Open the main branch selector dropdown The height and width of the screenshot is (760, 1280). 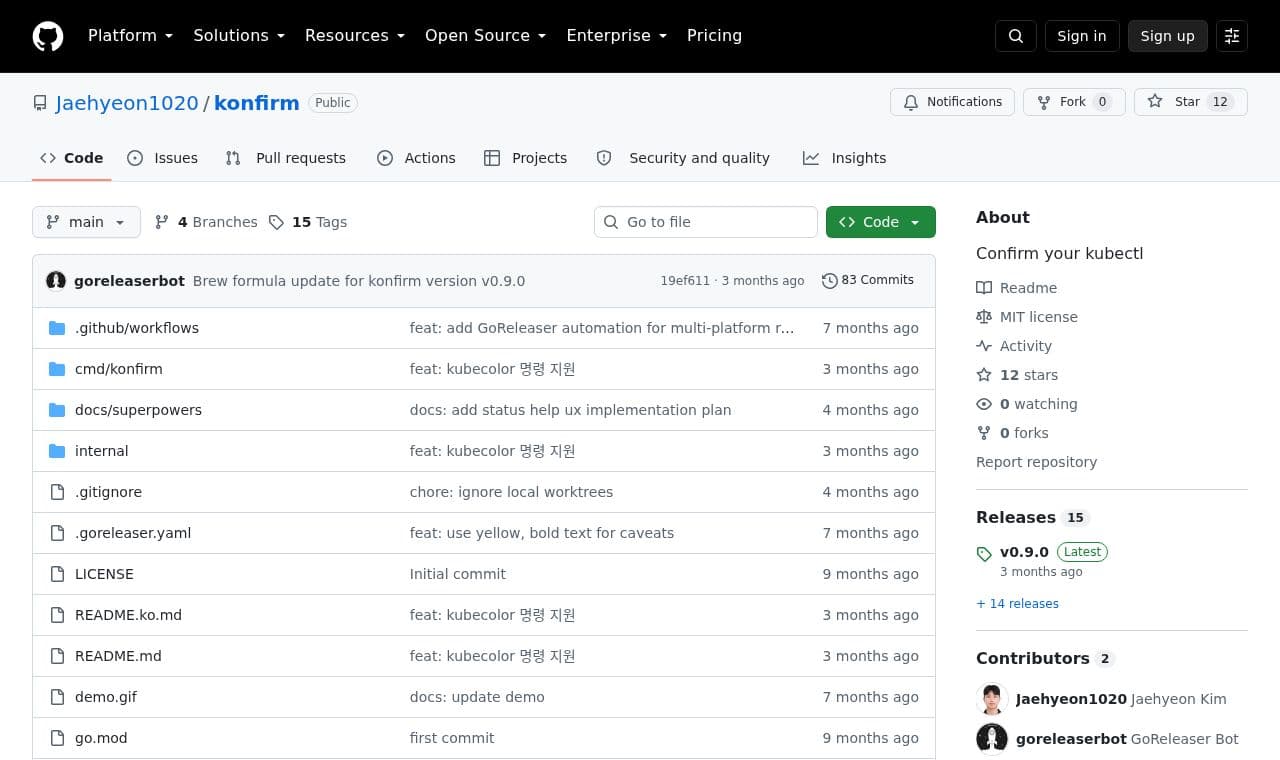[x=86, y=222]
